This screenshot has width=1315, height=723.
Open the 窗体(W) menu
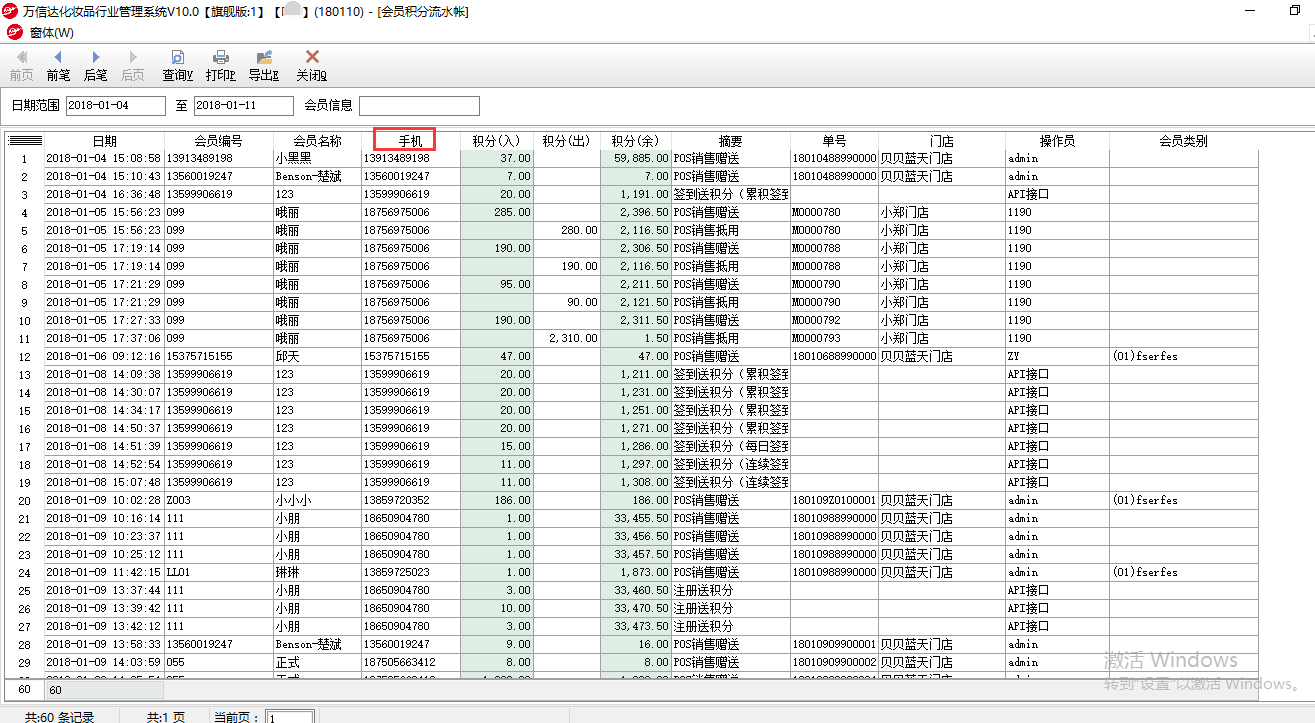click(51, 33)
